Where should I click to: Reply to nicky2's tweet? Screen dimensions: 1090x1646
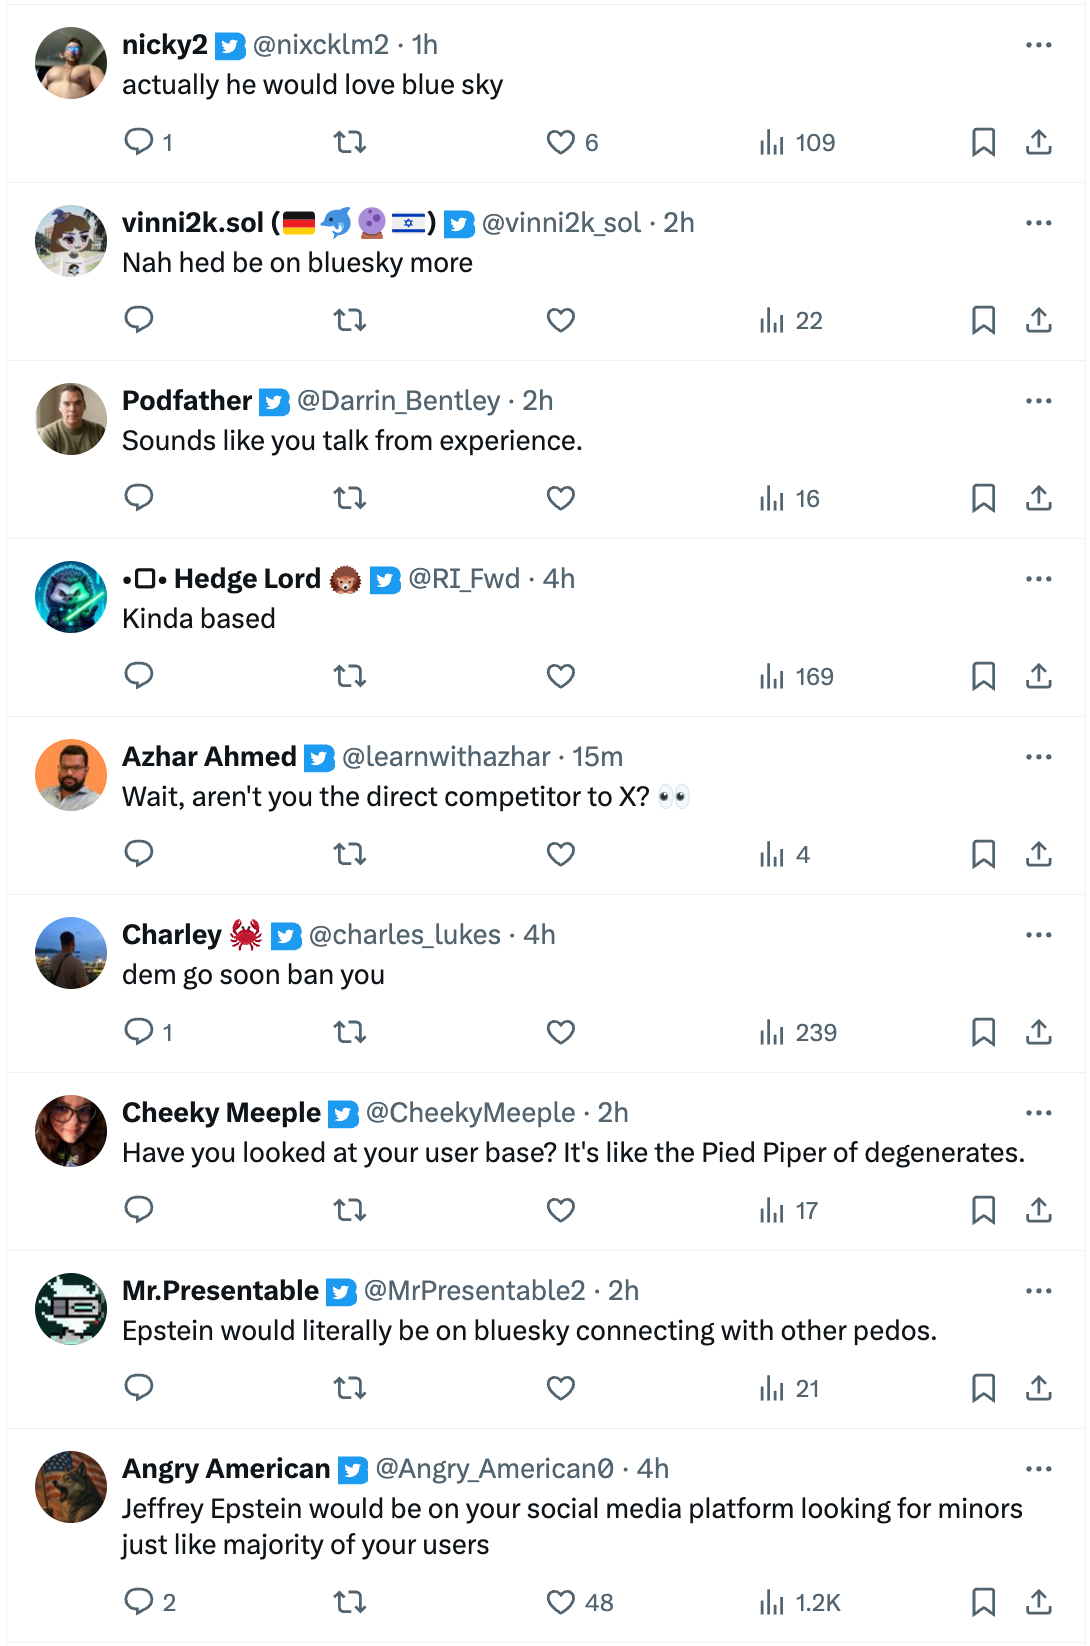pyautogui.click(x=139, y=142)
